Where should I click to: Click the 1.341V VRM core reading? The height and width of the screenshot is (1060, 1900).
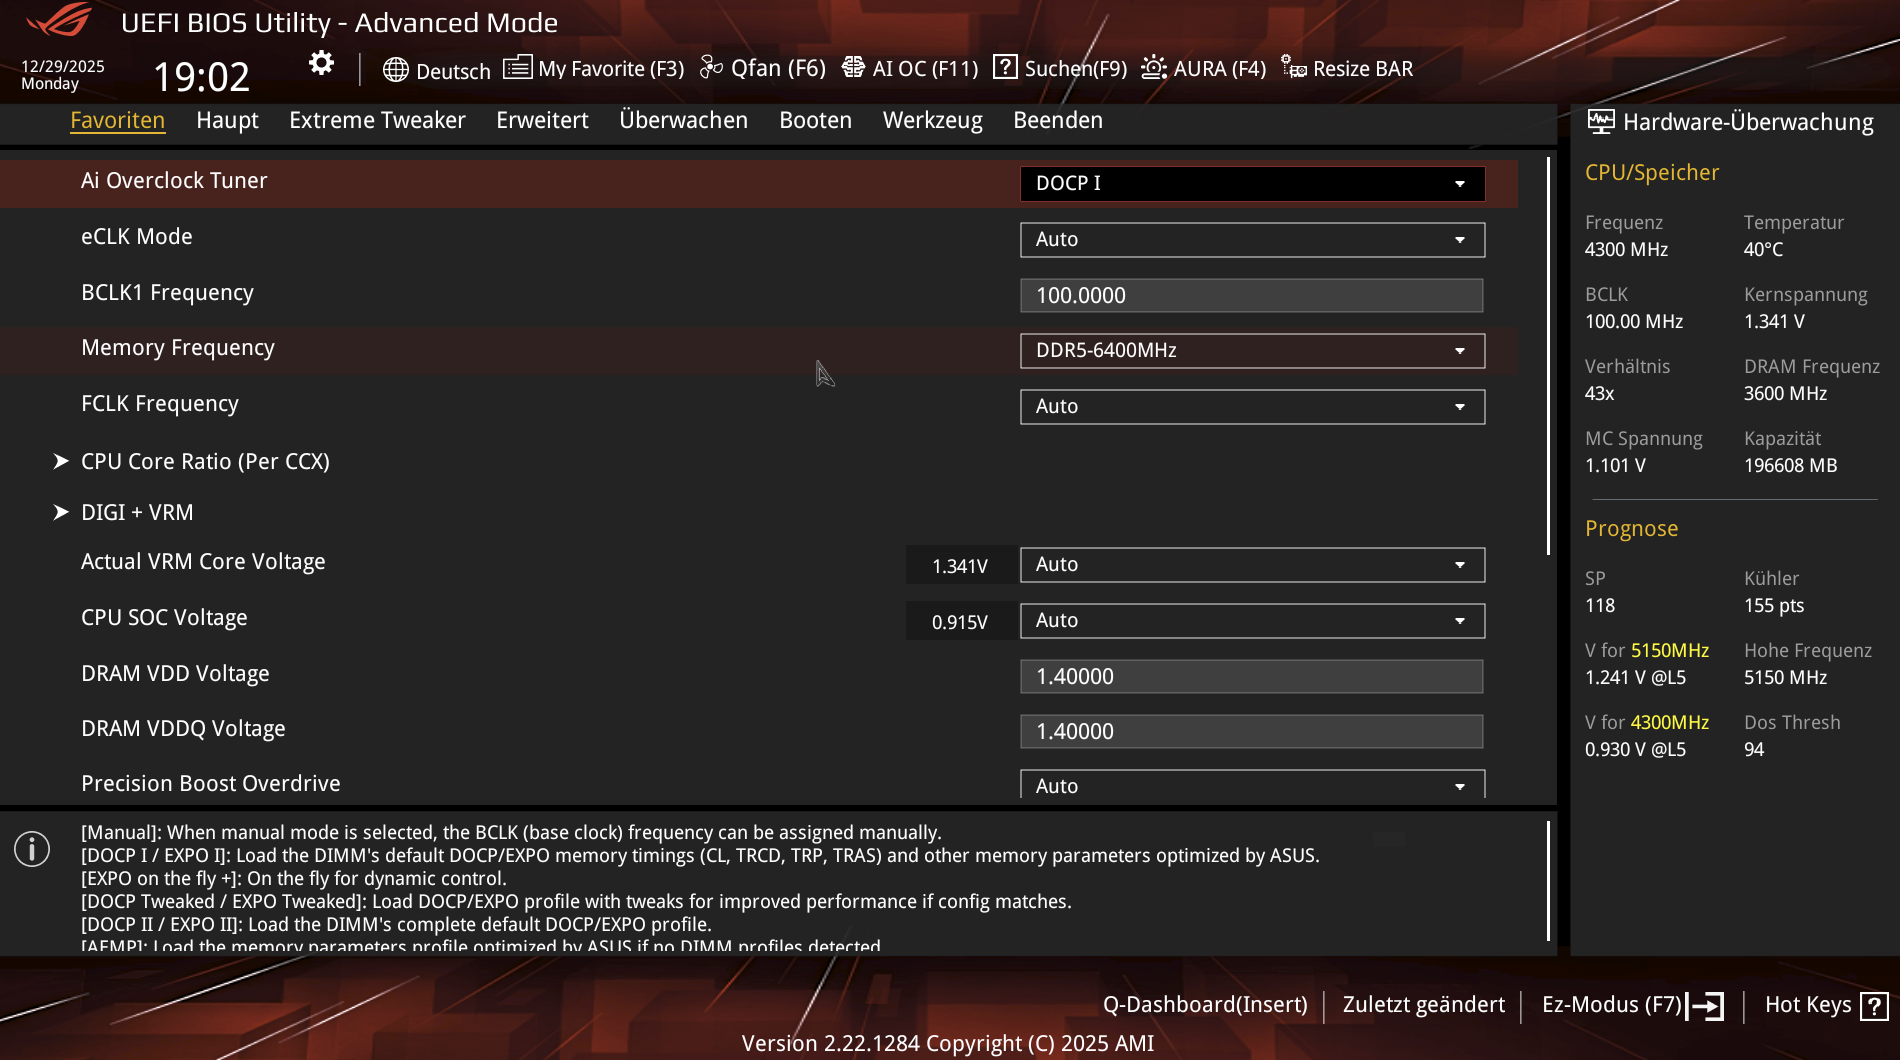960,566
